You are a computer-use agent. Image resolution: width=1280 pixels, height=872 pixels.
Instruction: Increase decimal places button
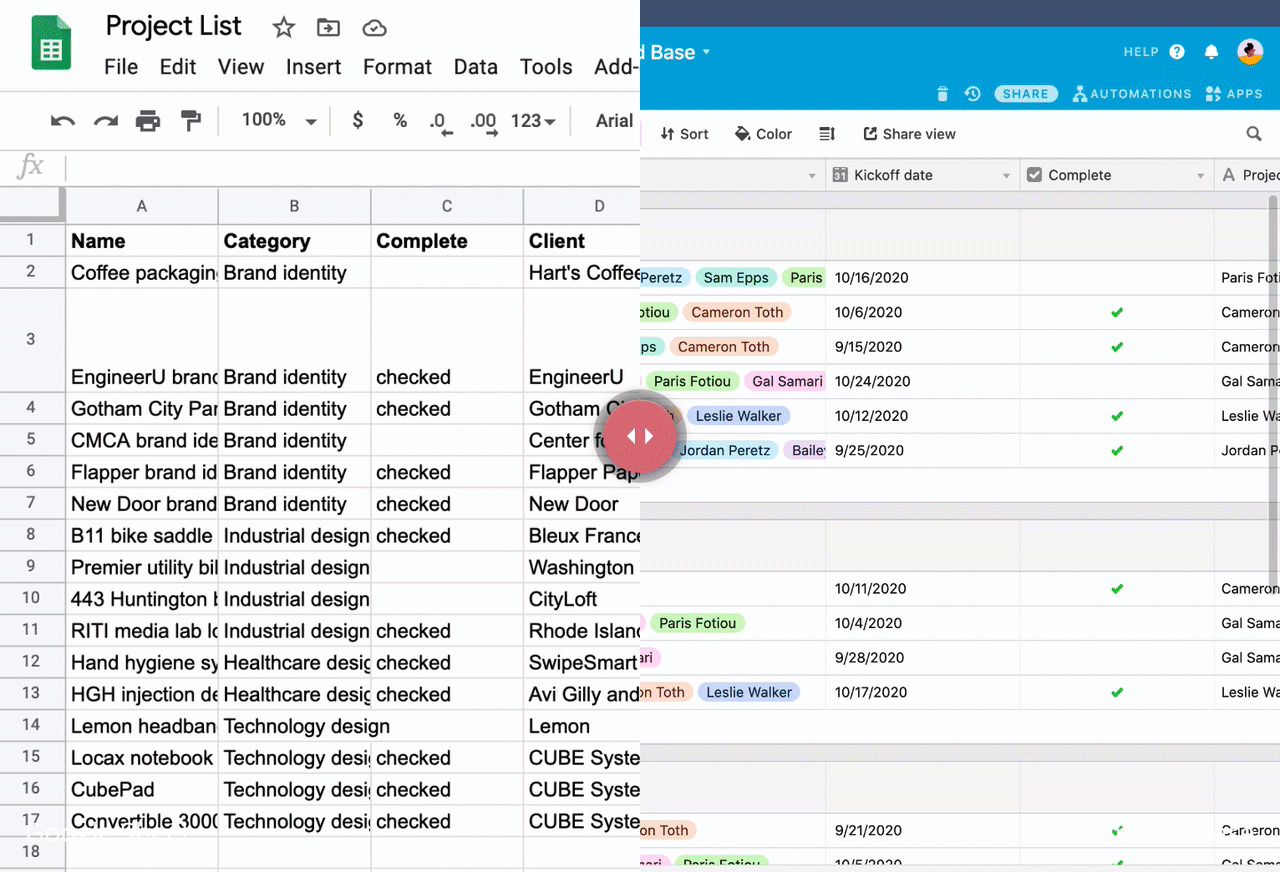[483, 123]
